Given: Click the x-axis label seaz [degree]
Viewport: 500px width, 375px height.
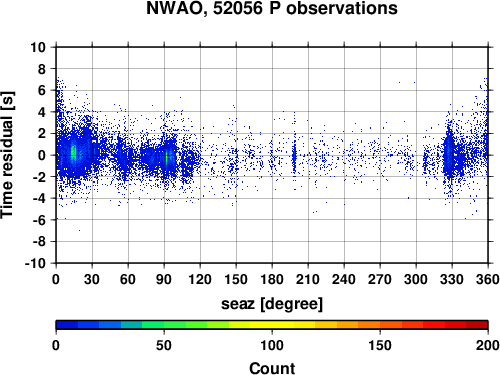Looking at the screenshot, I should pyautogui.click(x=272, y=304).
